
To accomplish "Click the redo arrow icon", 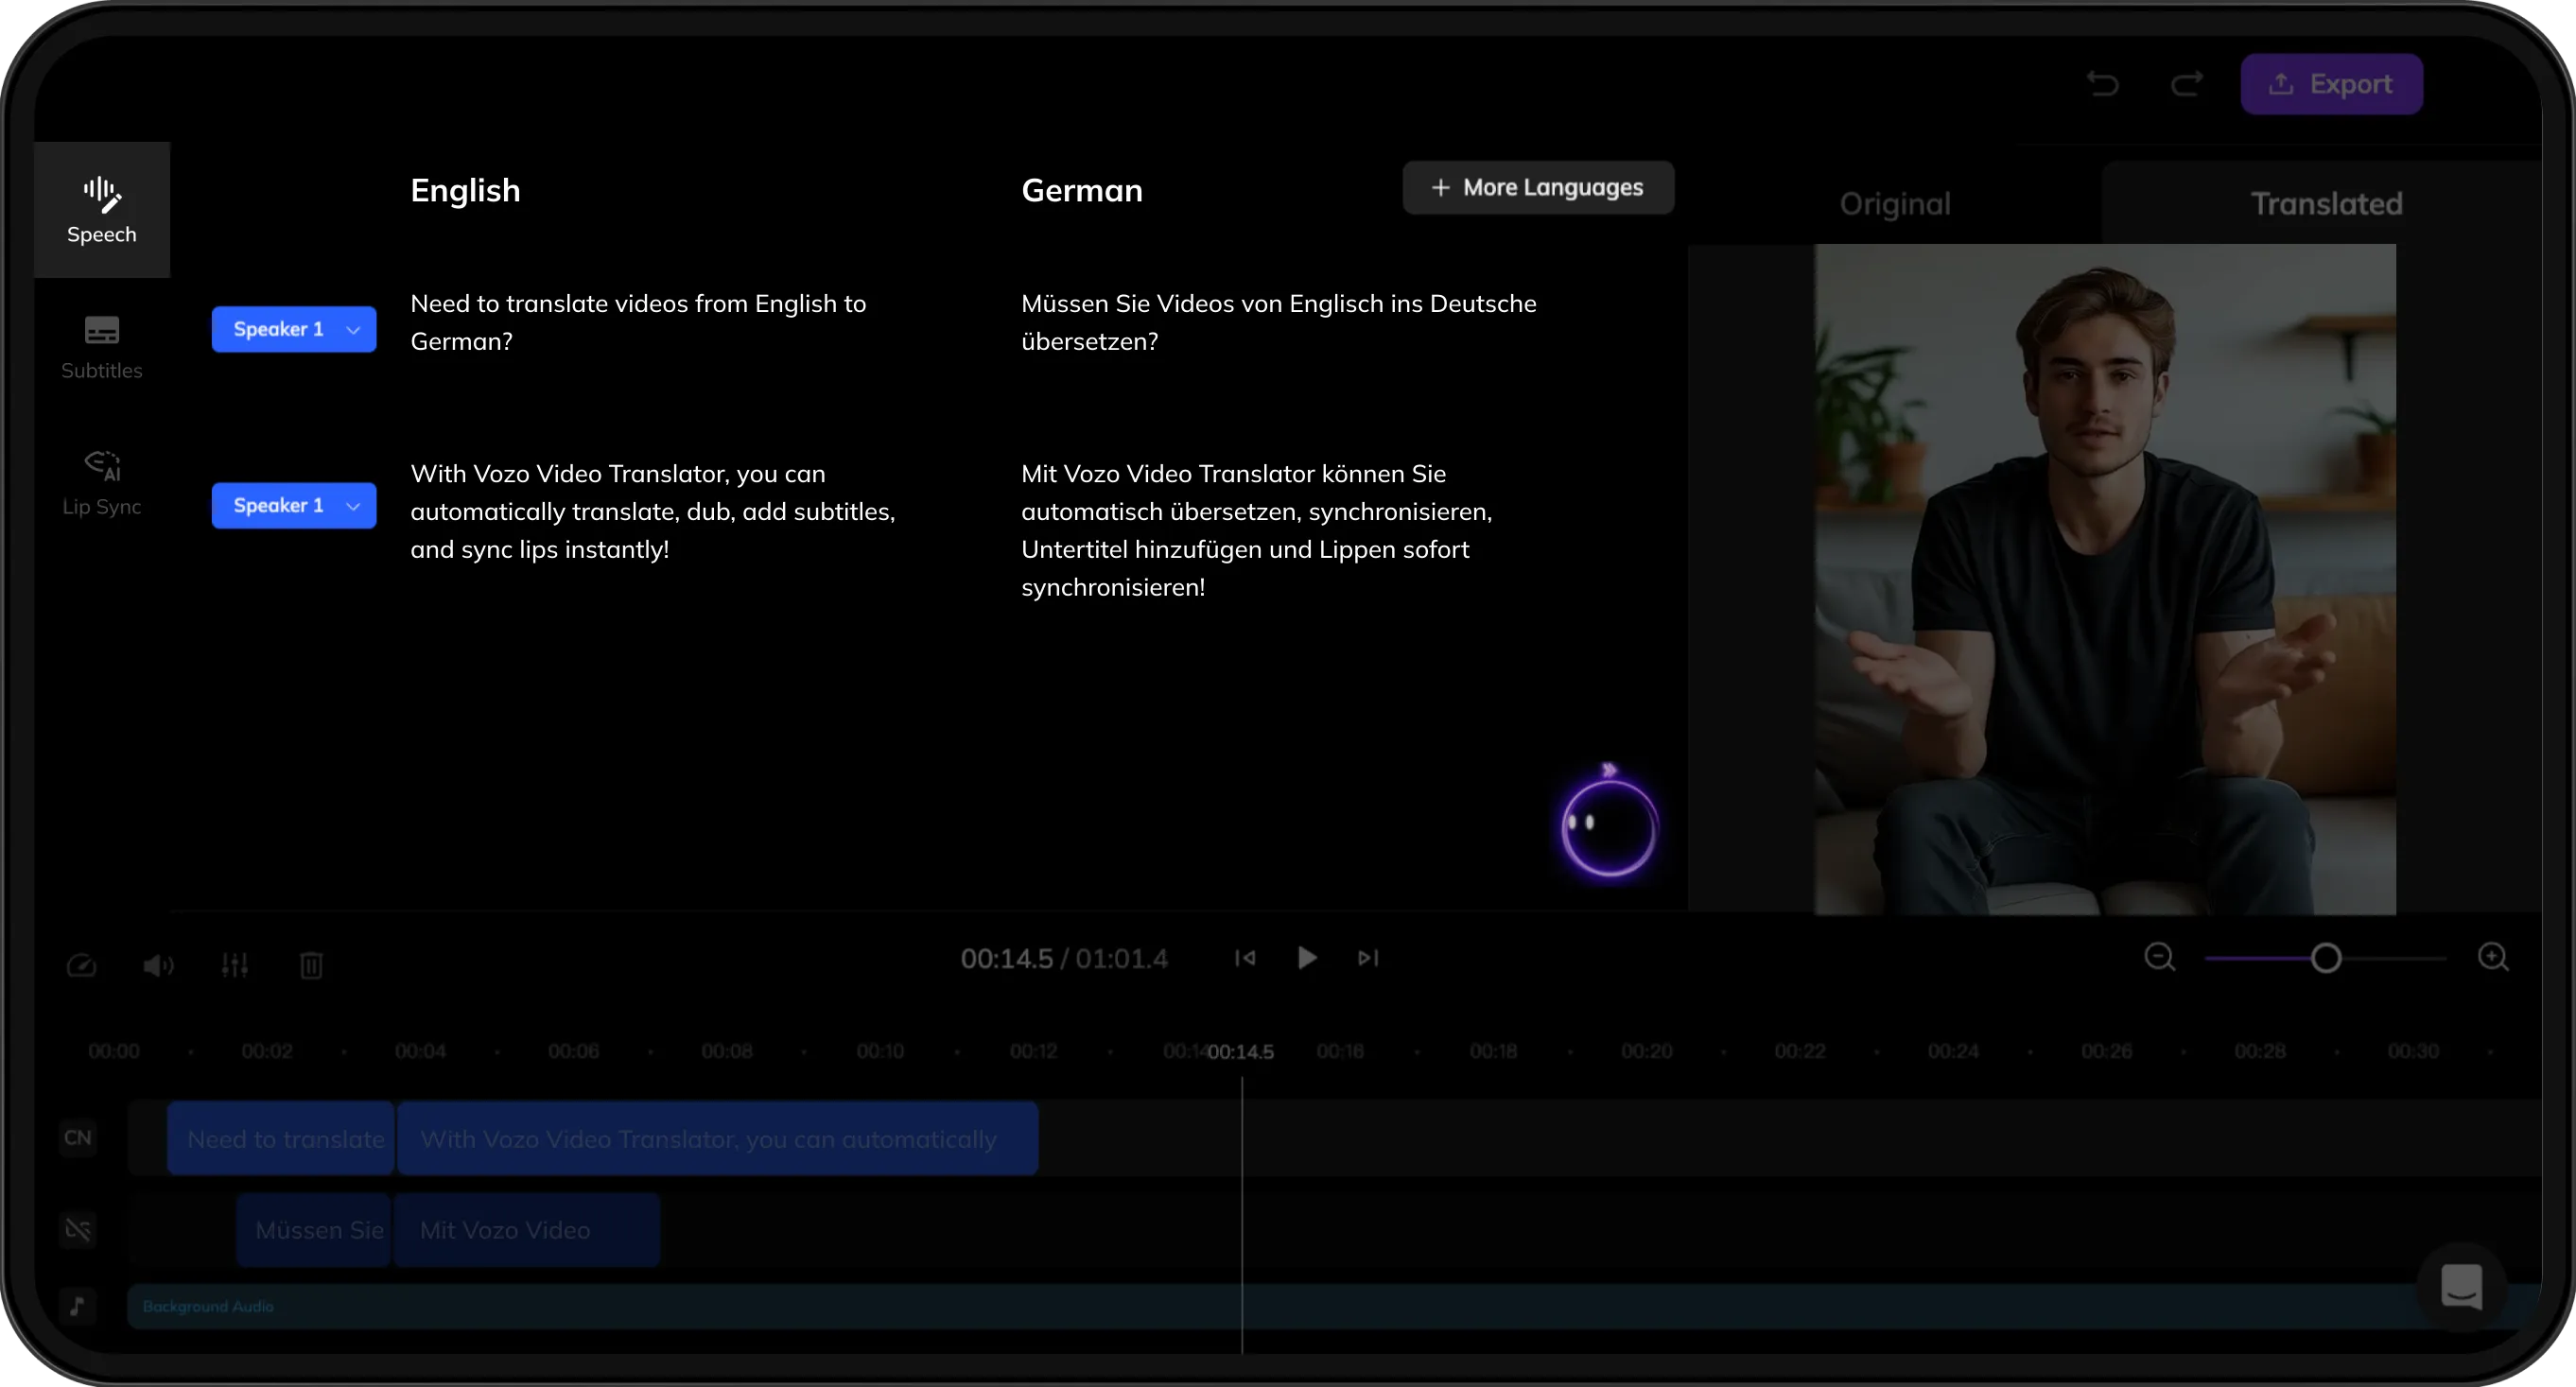I will click(x=2187, y=84).
